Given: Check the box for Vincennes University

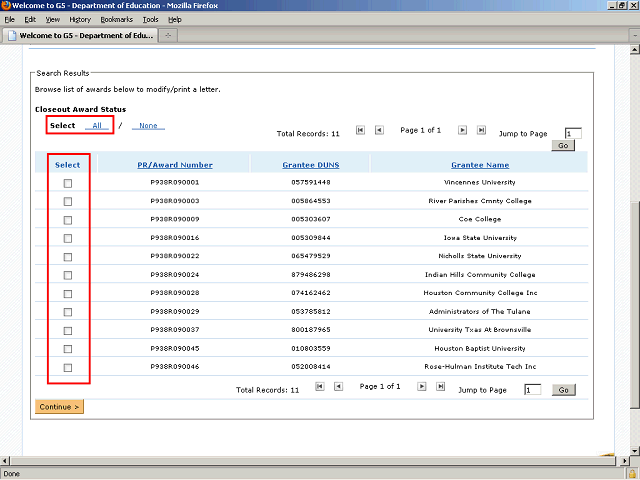Looking at the screenshot, I should [68, 183].
